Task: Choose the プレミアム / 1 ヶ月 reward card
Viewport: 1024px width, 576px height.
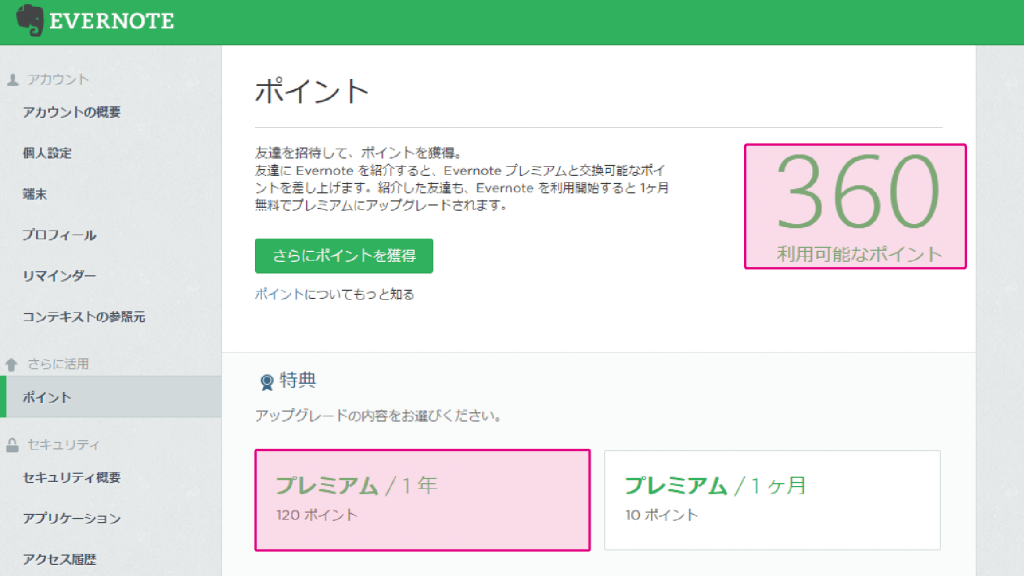Action: (x=773, y=500)
